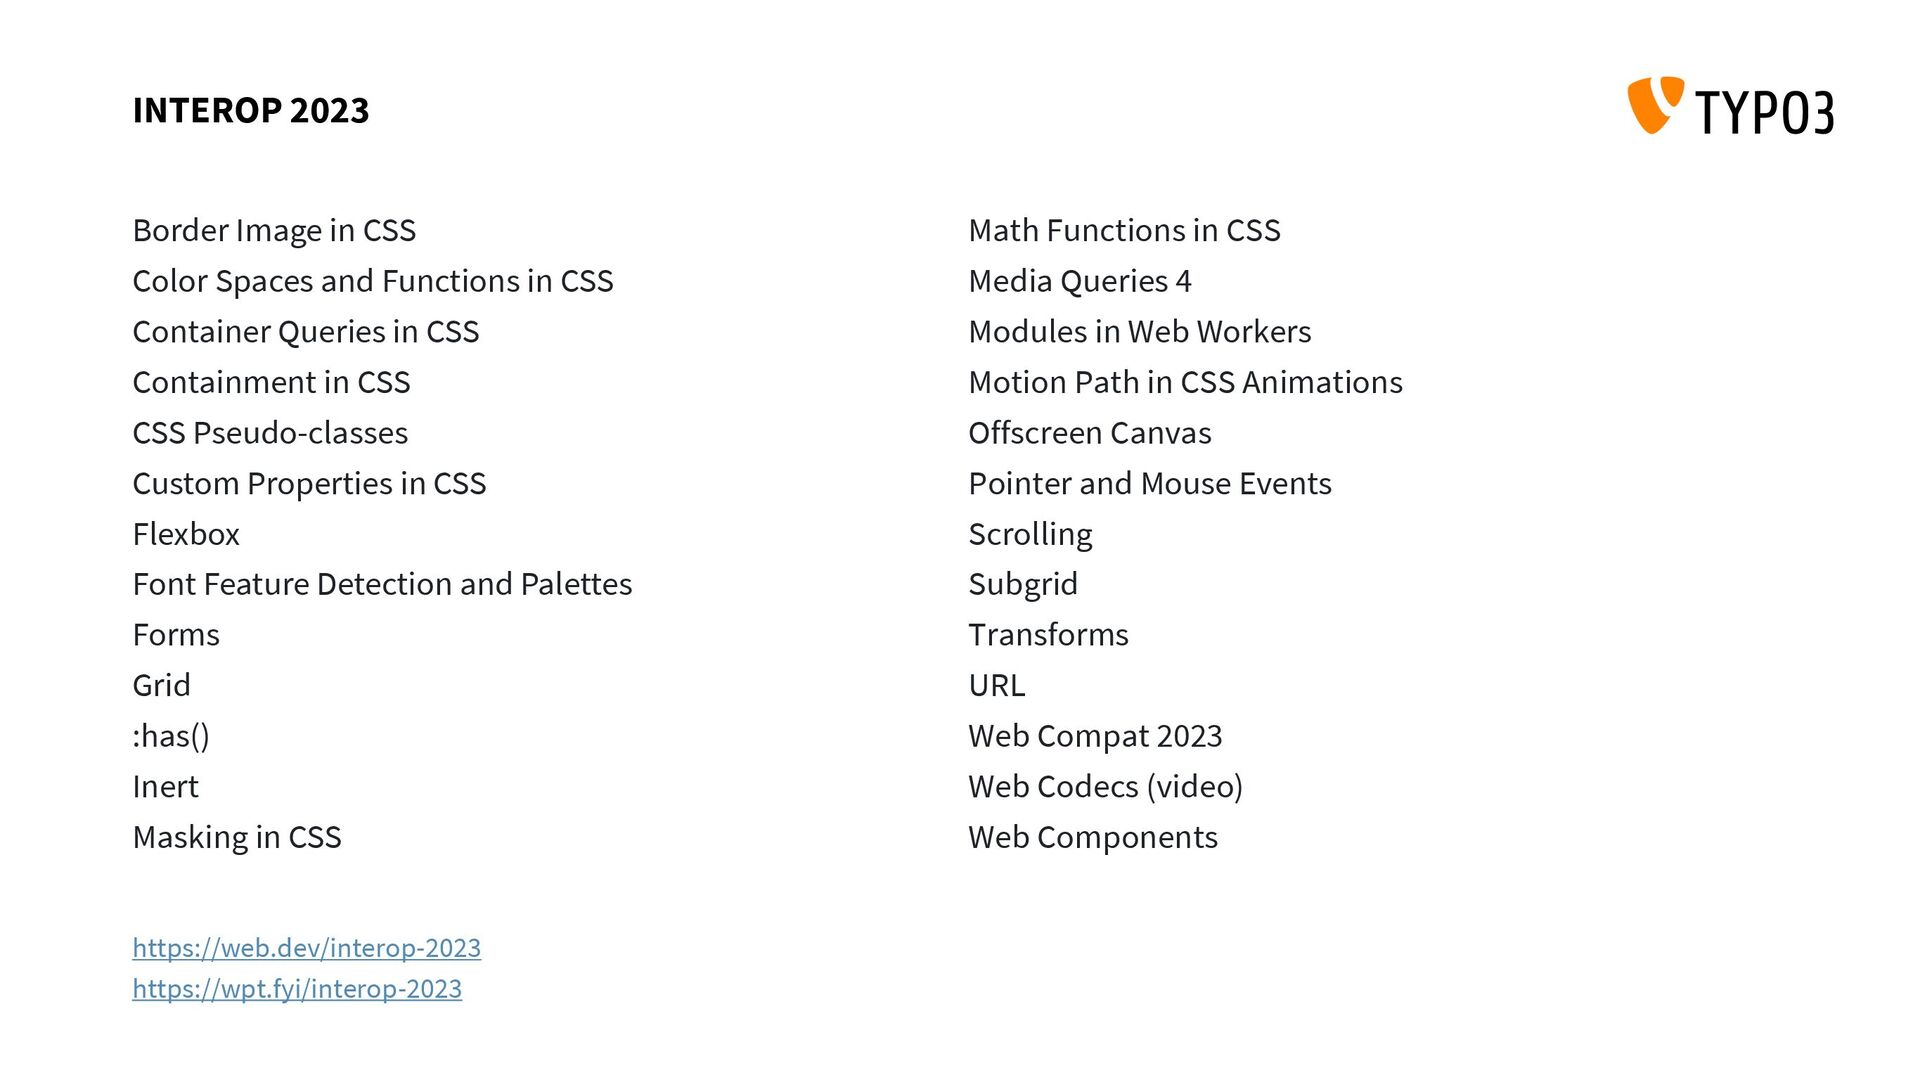Select Motion Path in CSS Animations
1920x1080 pixels.
tap(1185, 383)
